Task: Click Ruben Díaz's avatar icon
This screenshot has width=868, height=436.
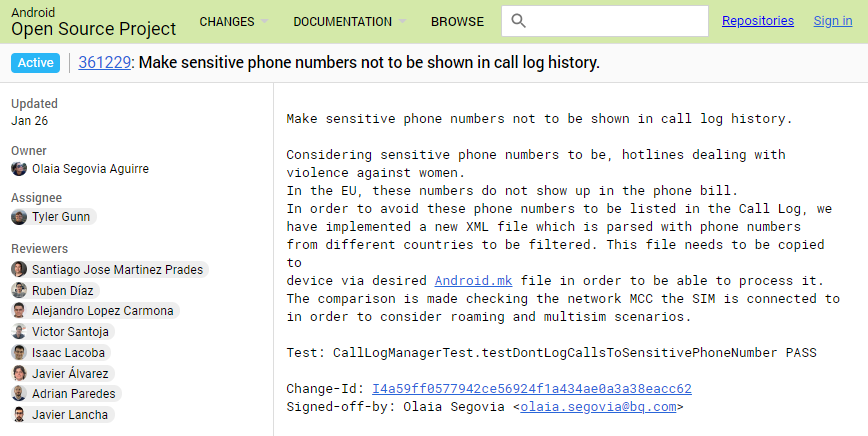Action: click(19, 290)
